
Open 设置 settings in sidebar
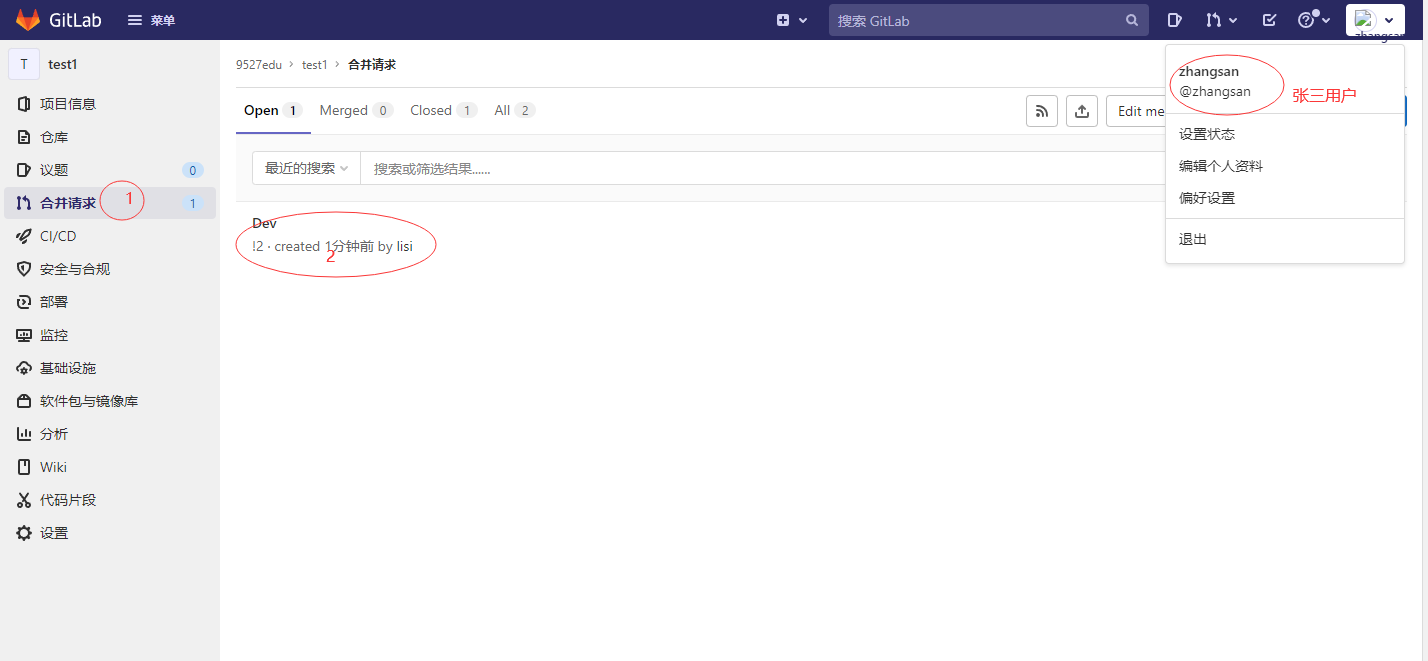[110, 533]
